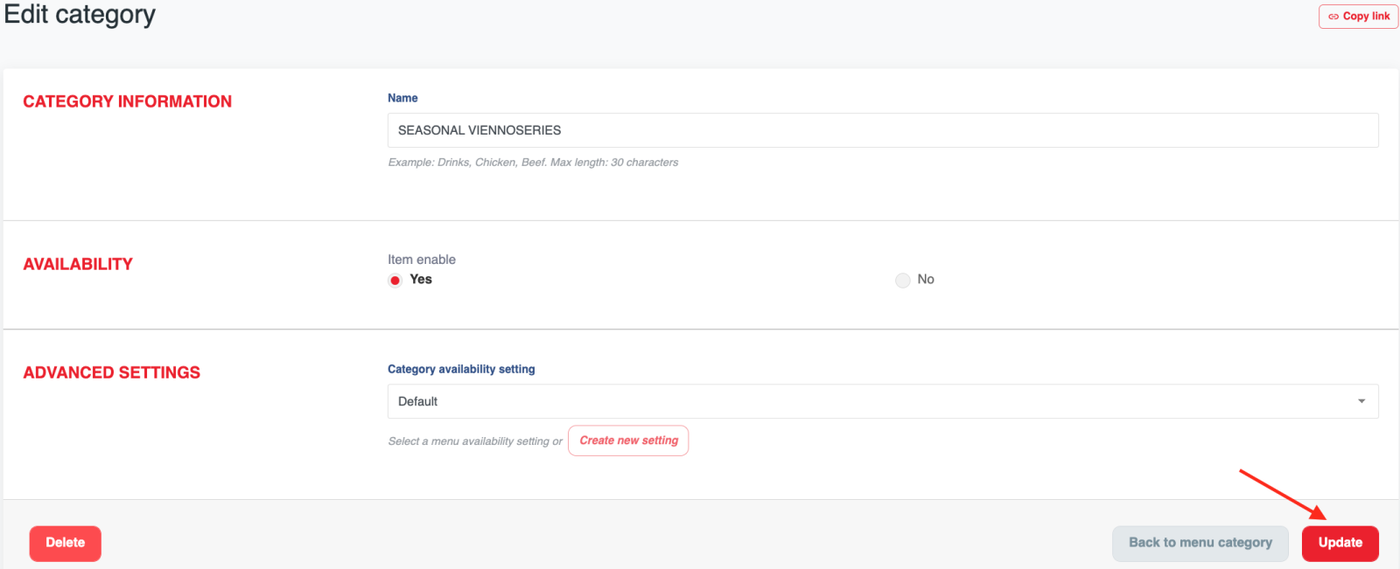
Task: Click the Name field label
Action: pos(403,98)
